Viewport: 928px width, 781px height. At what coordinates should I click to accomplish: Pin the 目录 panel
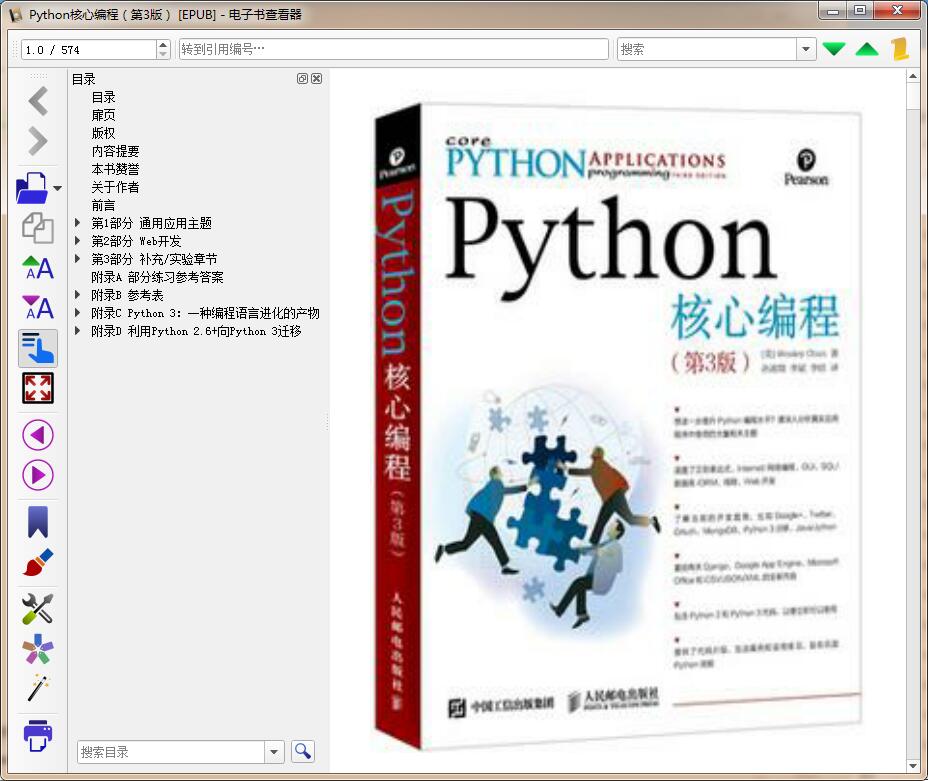[x=302, y=79]
